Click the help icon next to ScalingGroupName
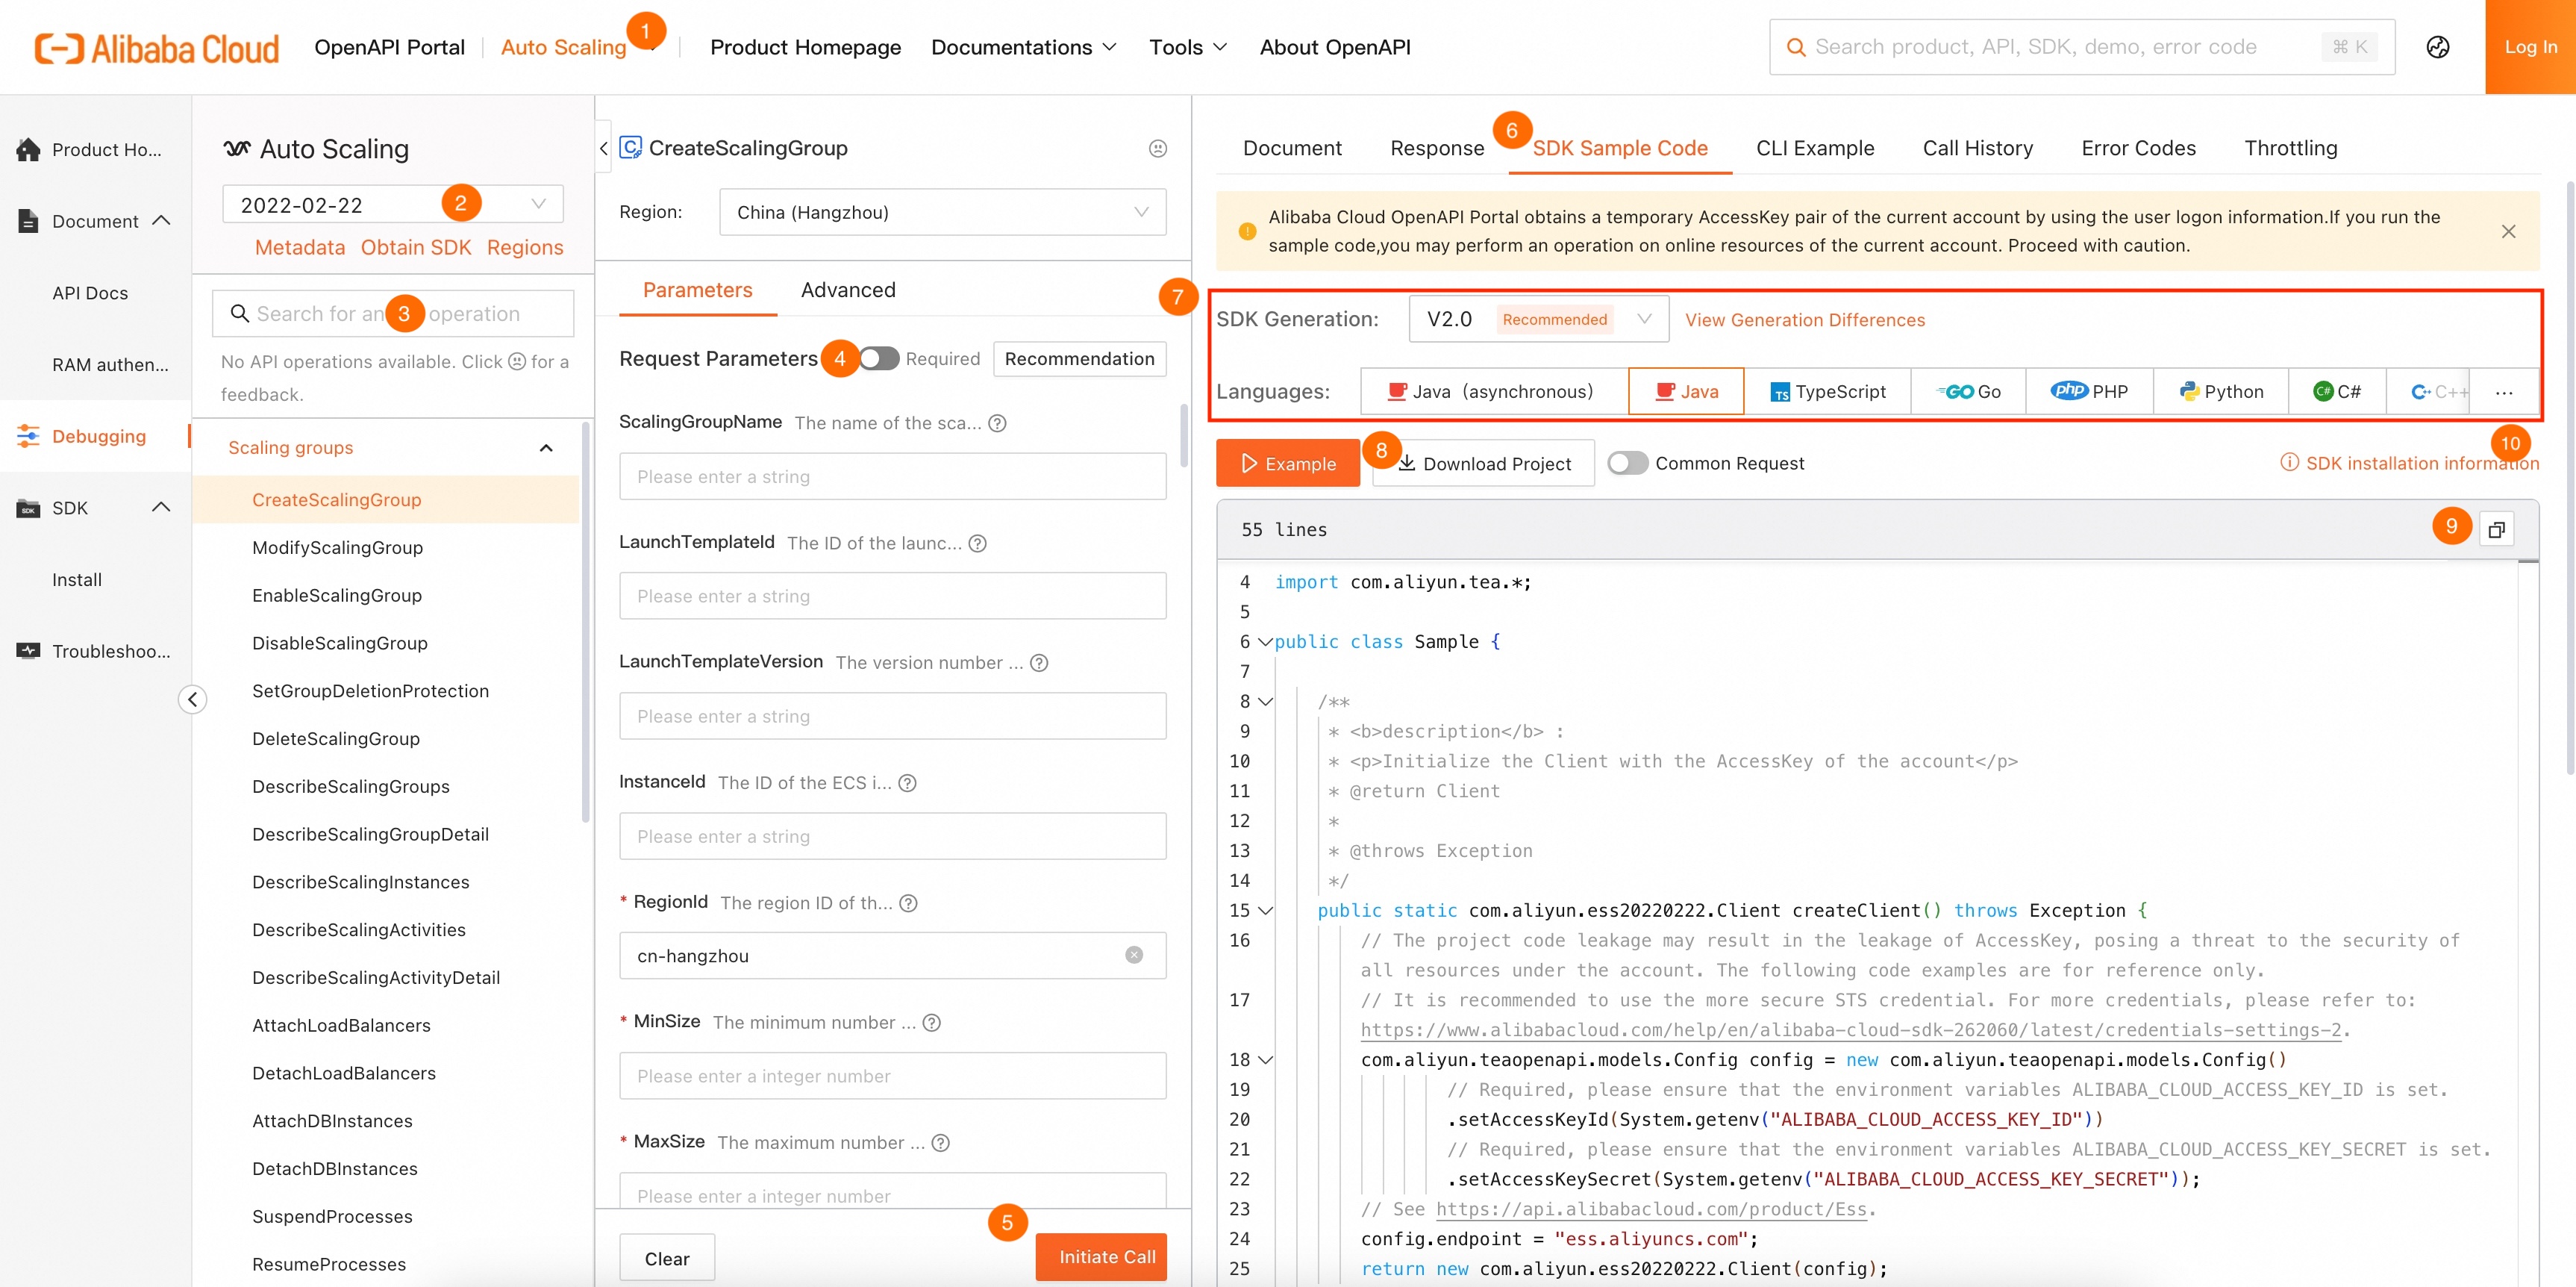Image resolution: width=2576 pixels, height=1287 pixels. pyautogui.click(x=997, y=423)
